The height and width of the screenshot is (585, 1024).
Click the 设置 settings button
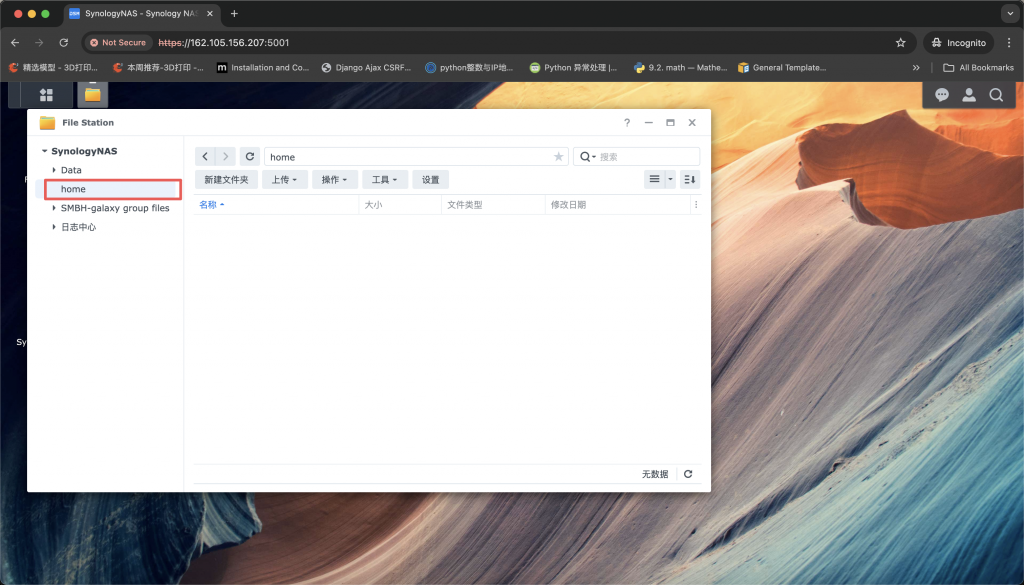tap(430, 180)
